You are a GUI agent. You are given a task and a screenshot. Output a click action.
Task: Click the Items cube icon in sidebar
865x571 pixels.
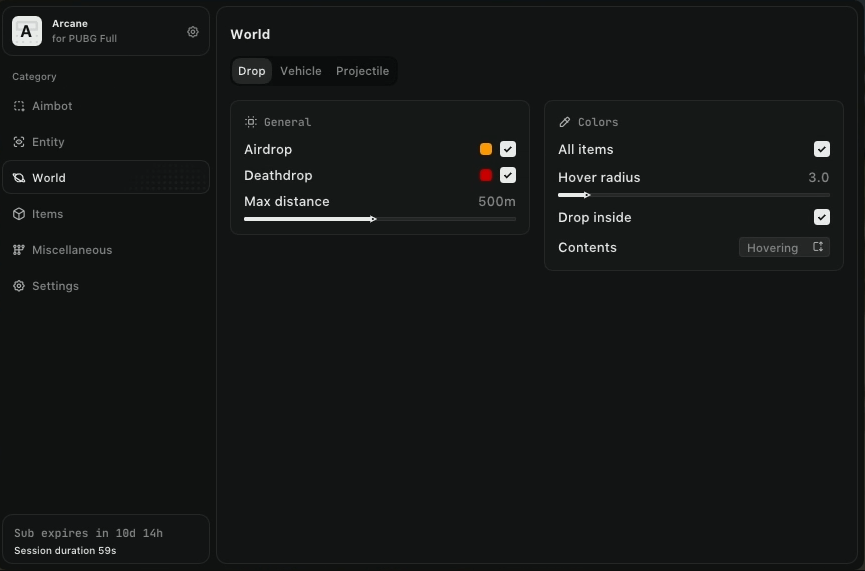point(19,214)
